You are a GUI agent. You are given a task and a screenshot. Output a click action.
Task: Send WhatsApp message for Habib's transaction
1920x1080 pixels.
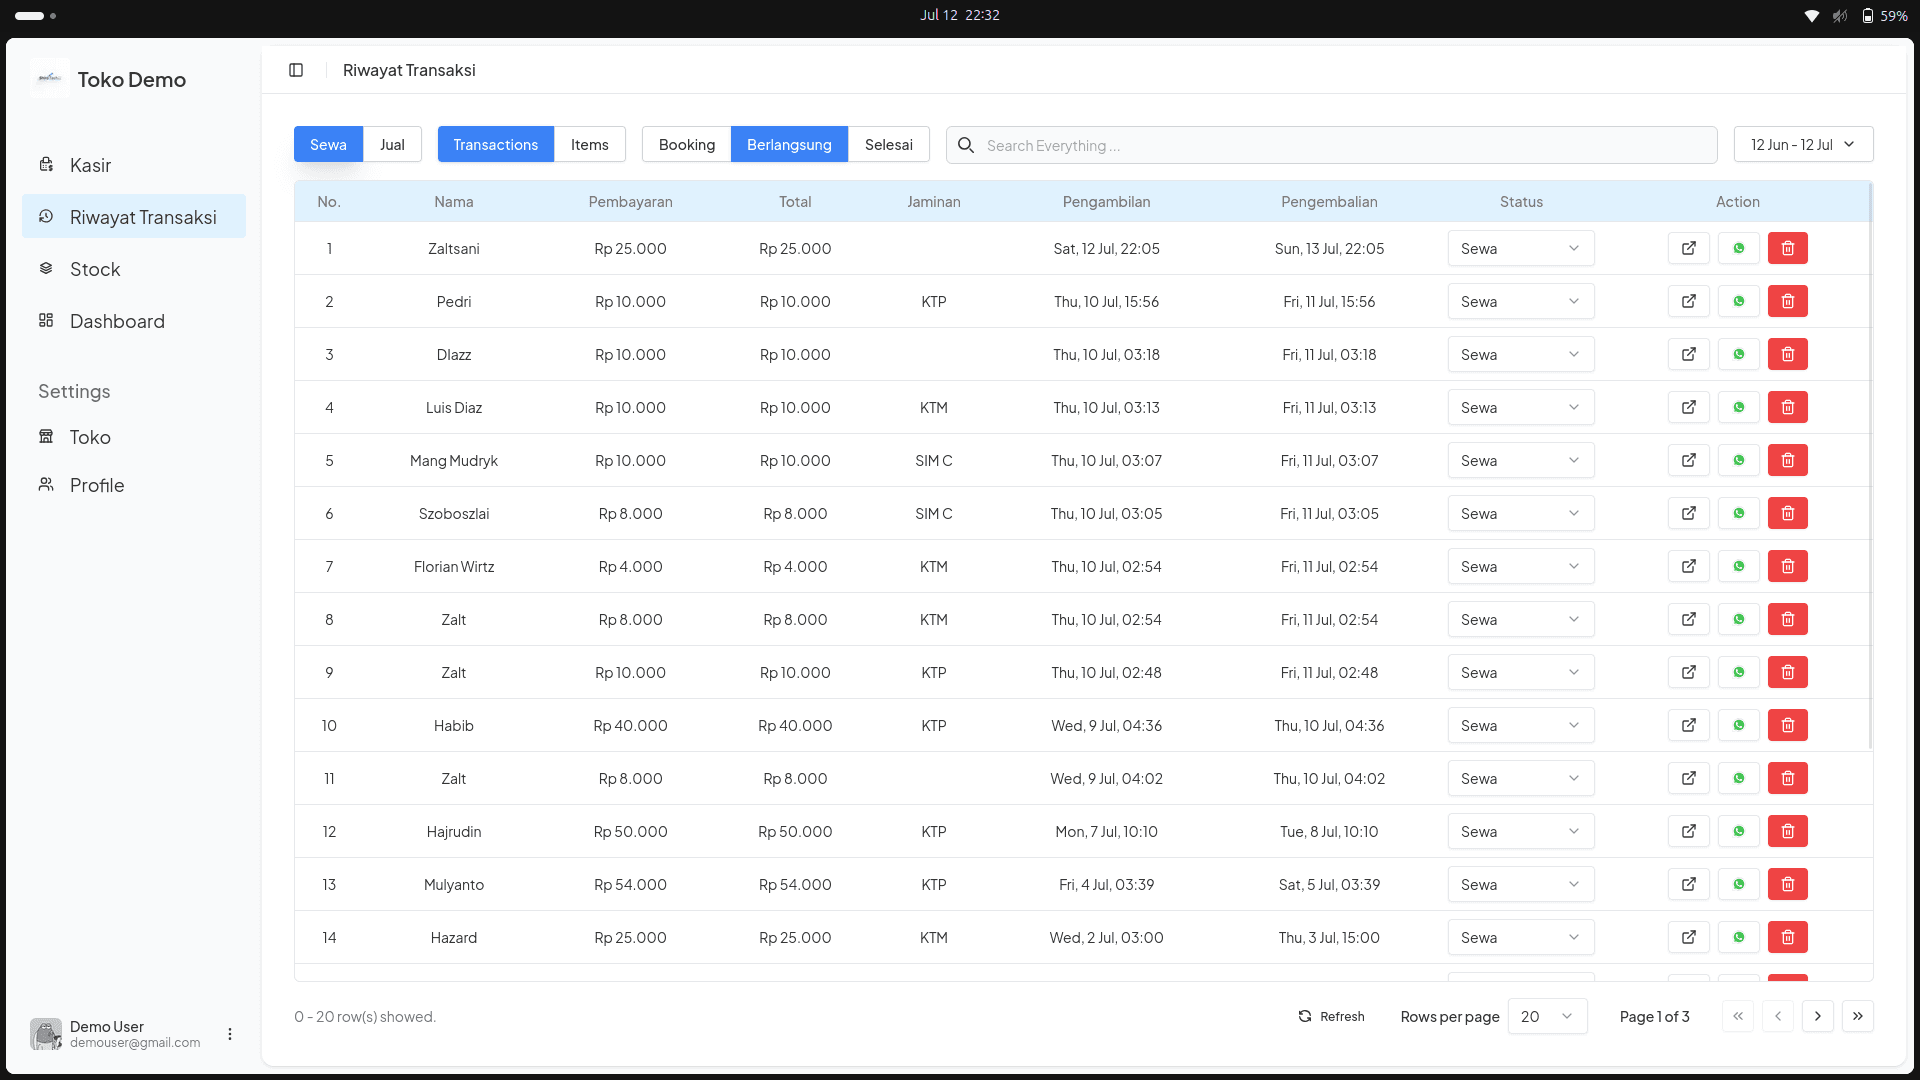(1739, 725)
